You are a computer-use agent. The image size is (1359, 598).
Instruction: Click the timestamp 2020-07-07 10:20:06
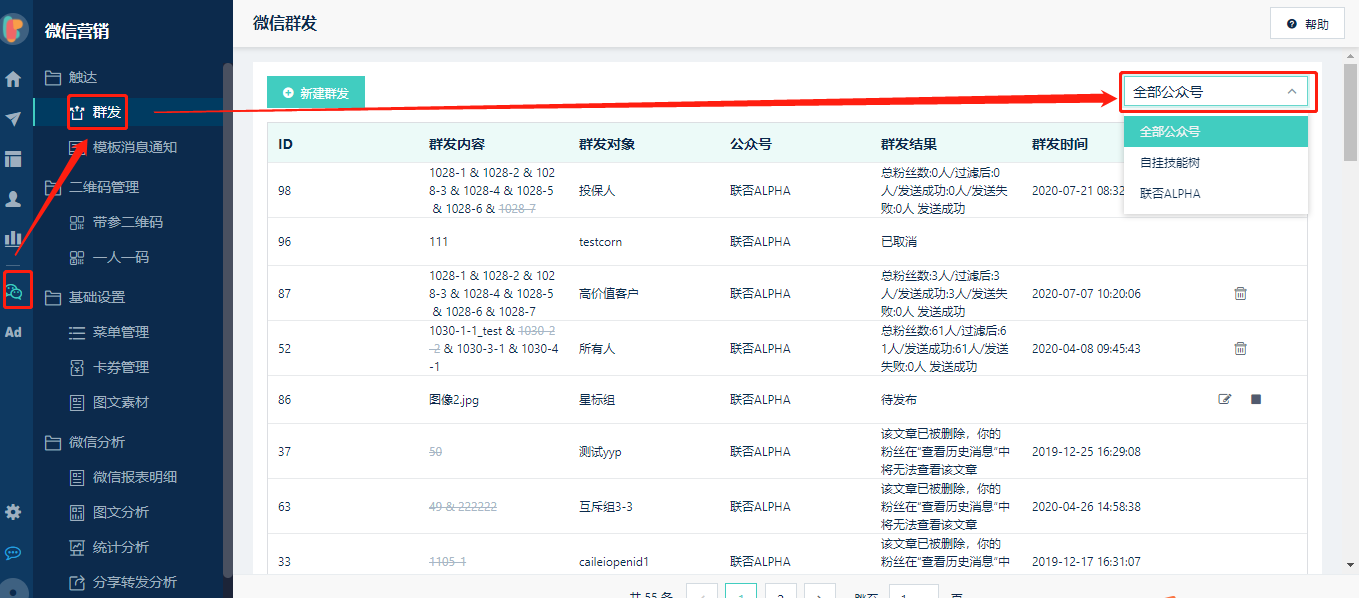(1086, 294)
